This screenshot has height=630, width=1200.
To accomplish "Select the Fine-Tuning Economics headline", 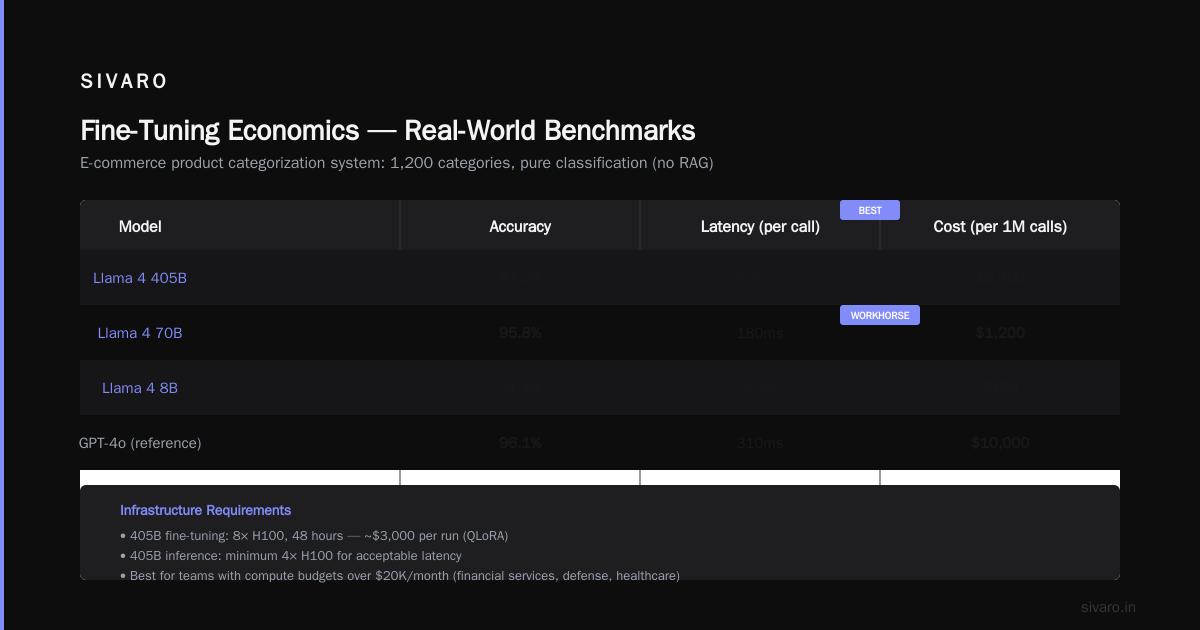I will point(387,130).
